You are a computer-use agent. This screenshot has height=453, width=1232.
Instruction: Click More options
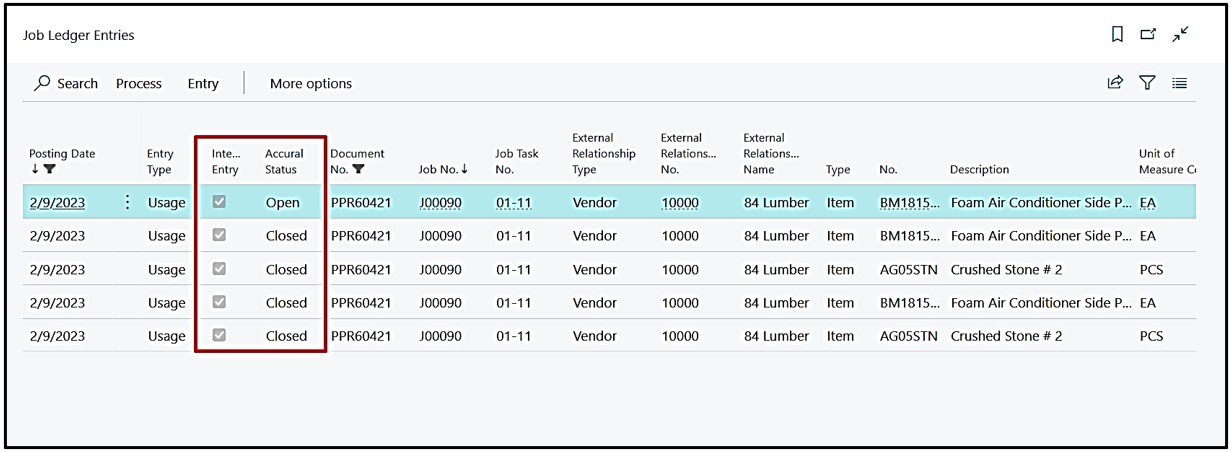click(x=311, y=83)
